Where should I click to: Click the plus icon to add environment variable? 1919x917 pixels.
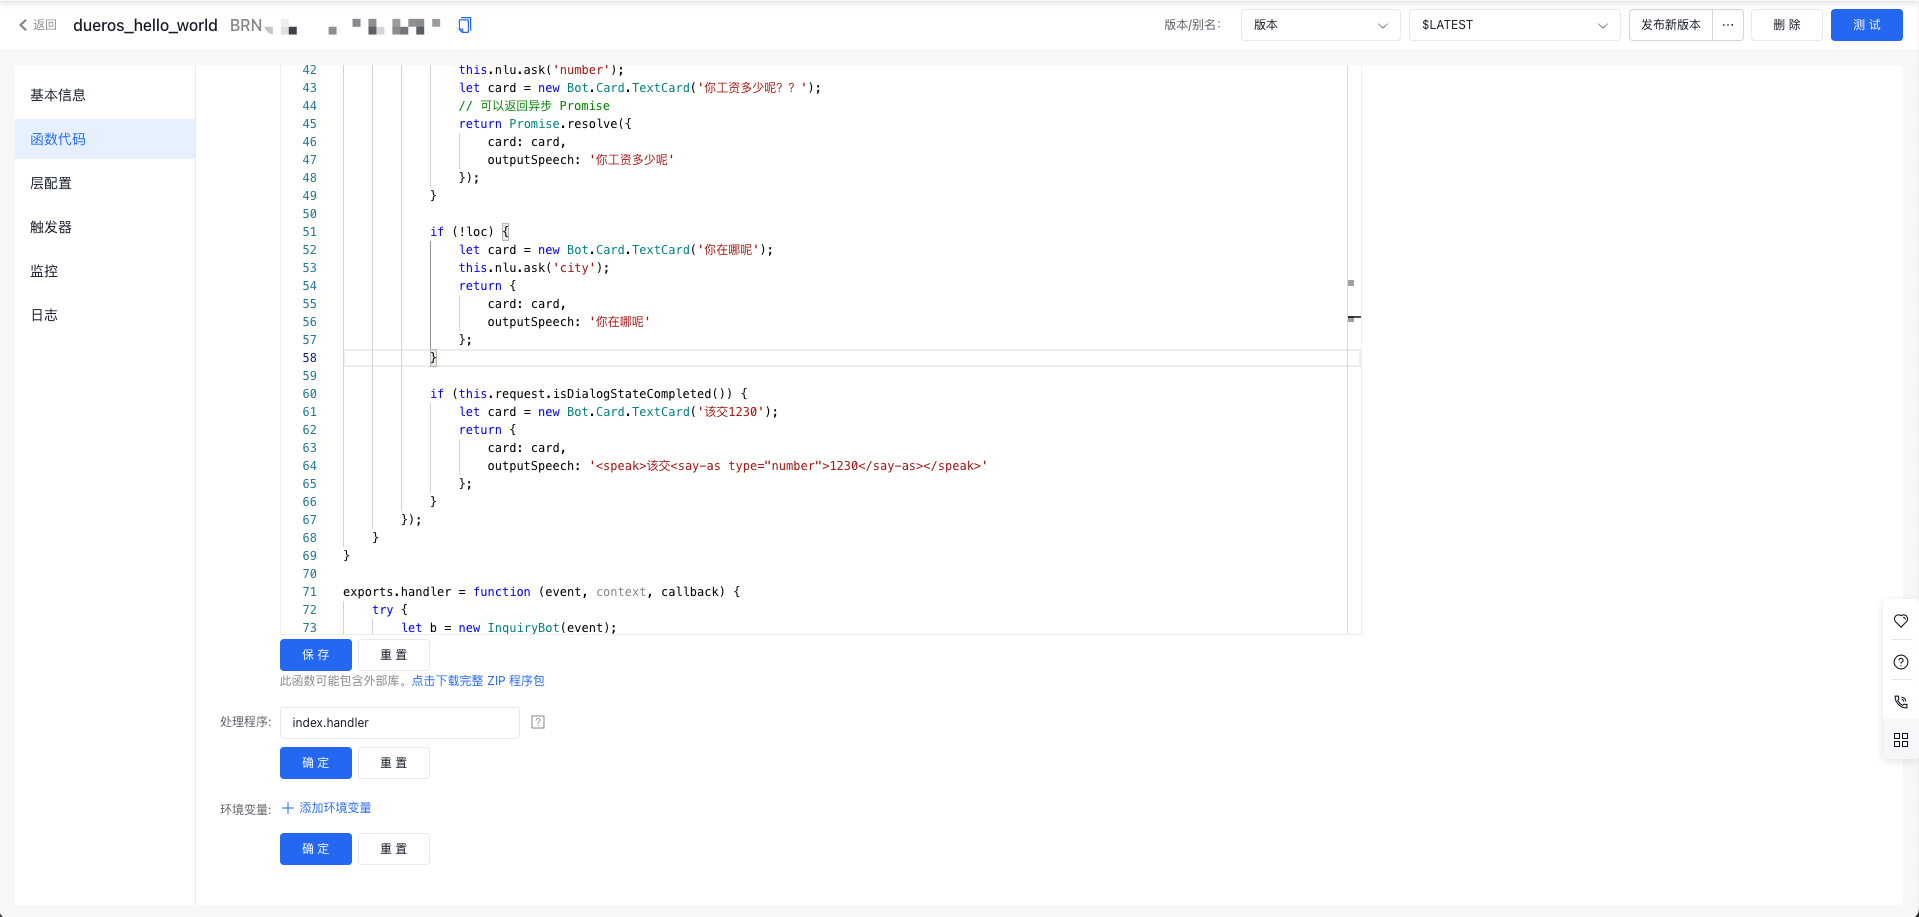[288, 808]
